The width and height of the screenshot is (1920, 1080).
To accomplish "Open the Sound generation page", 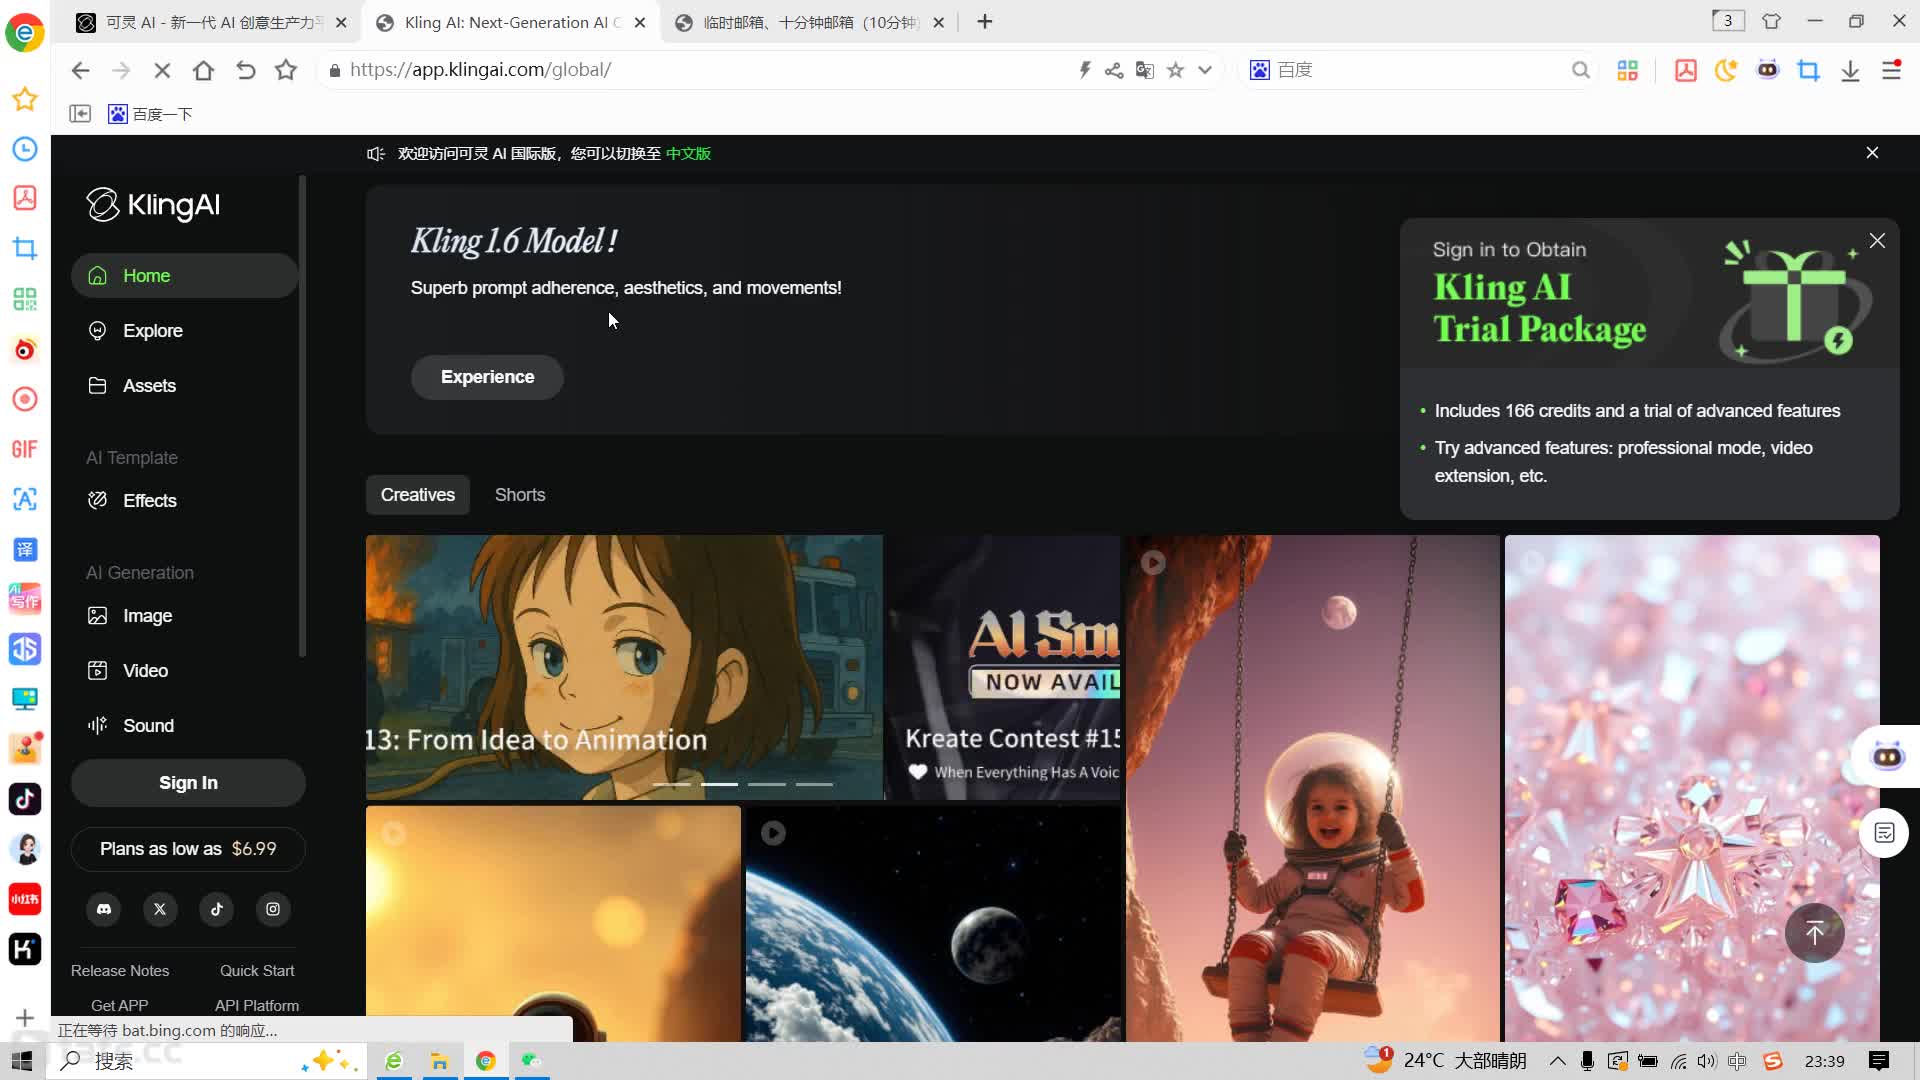I will pyautogui.click(x=147, y=725).
